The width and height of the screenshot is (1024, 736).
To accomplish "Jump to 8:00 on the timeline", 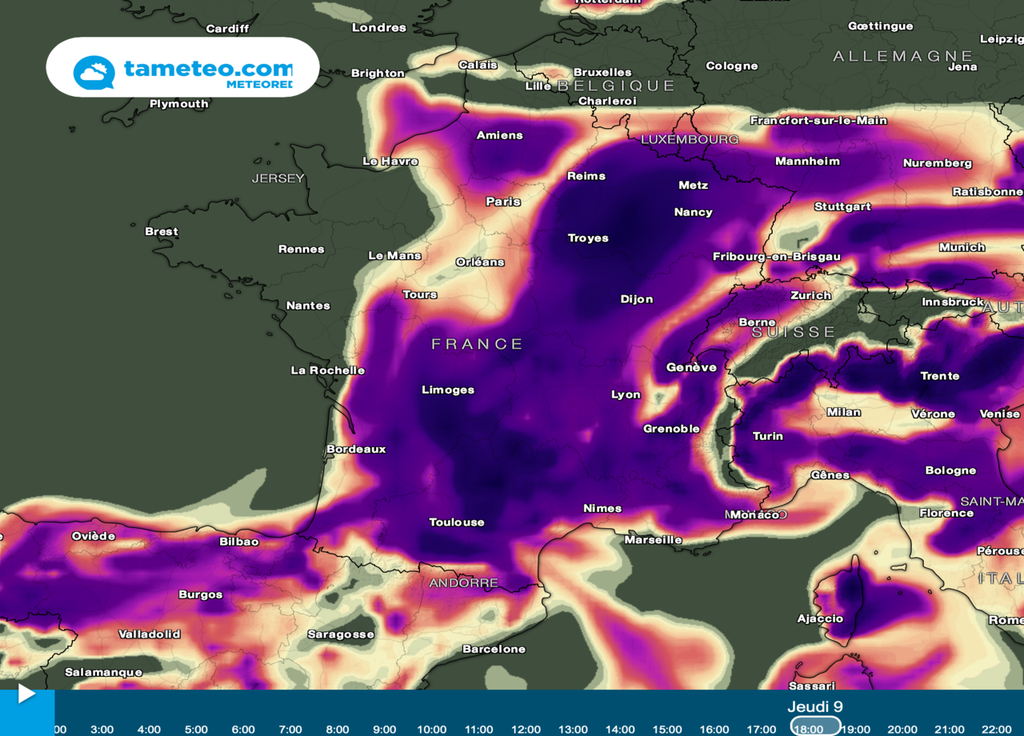I will 337,729.
